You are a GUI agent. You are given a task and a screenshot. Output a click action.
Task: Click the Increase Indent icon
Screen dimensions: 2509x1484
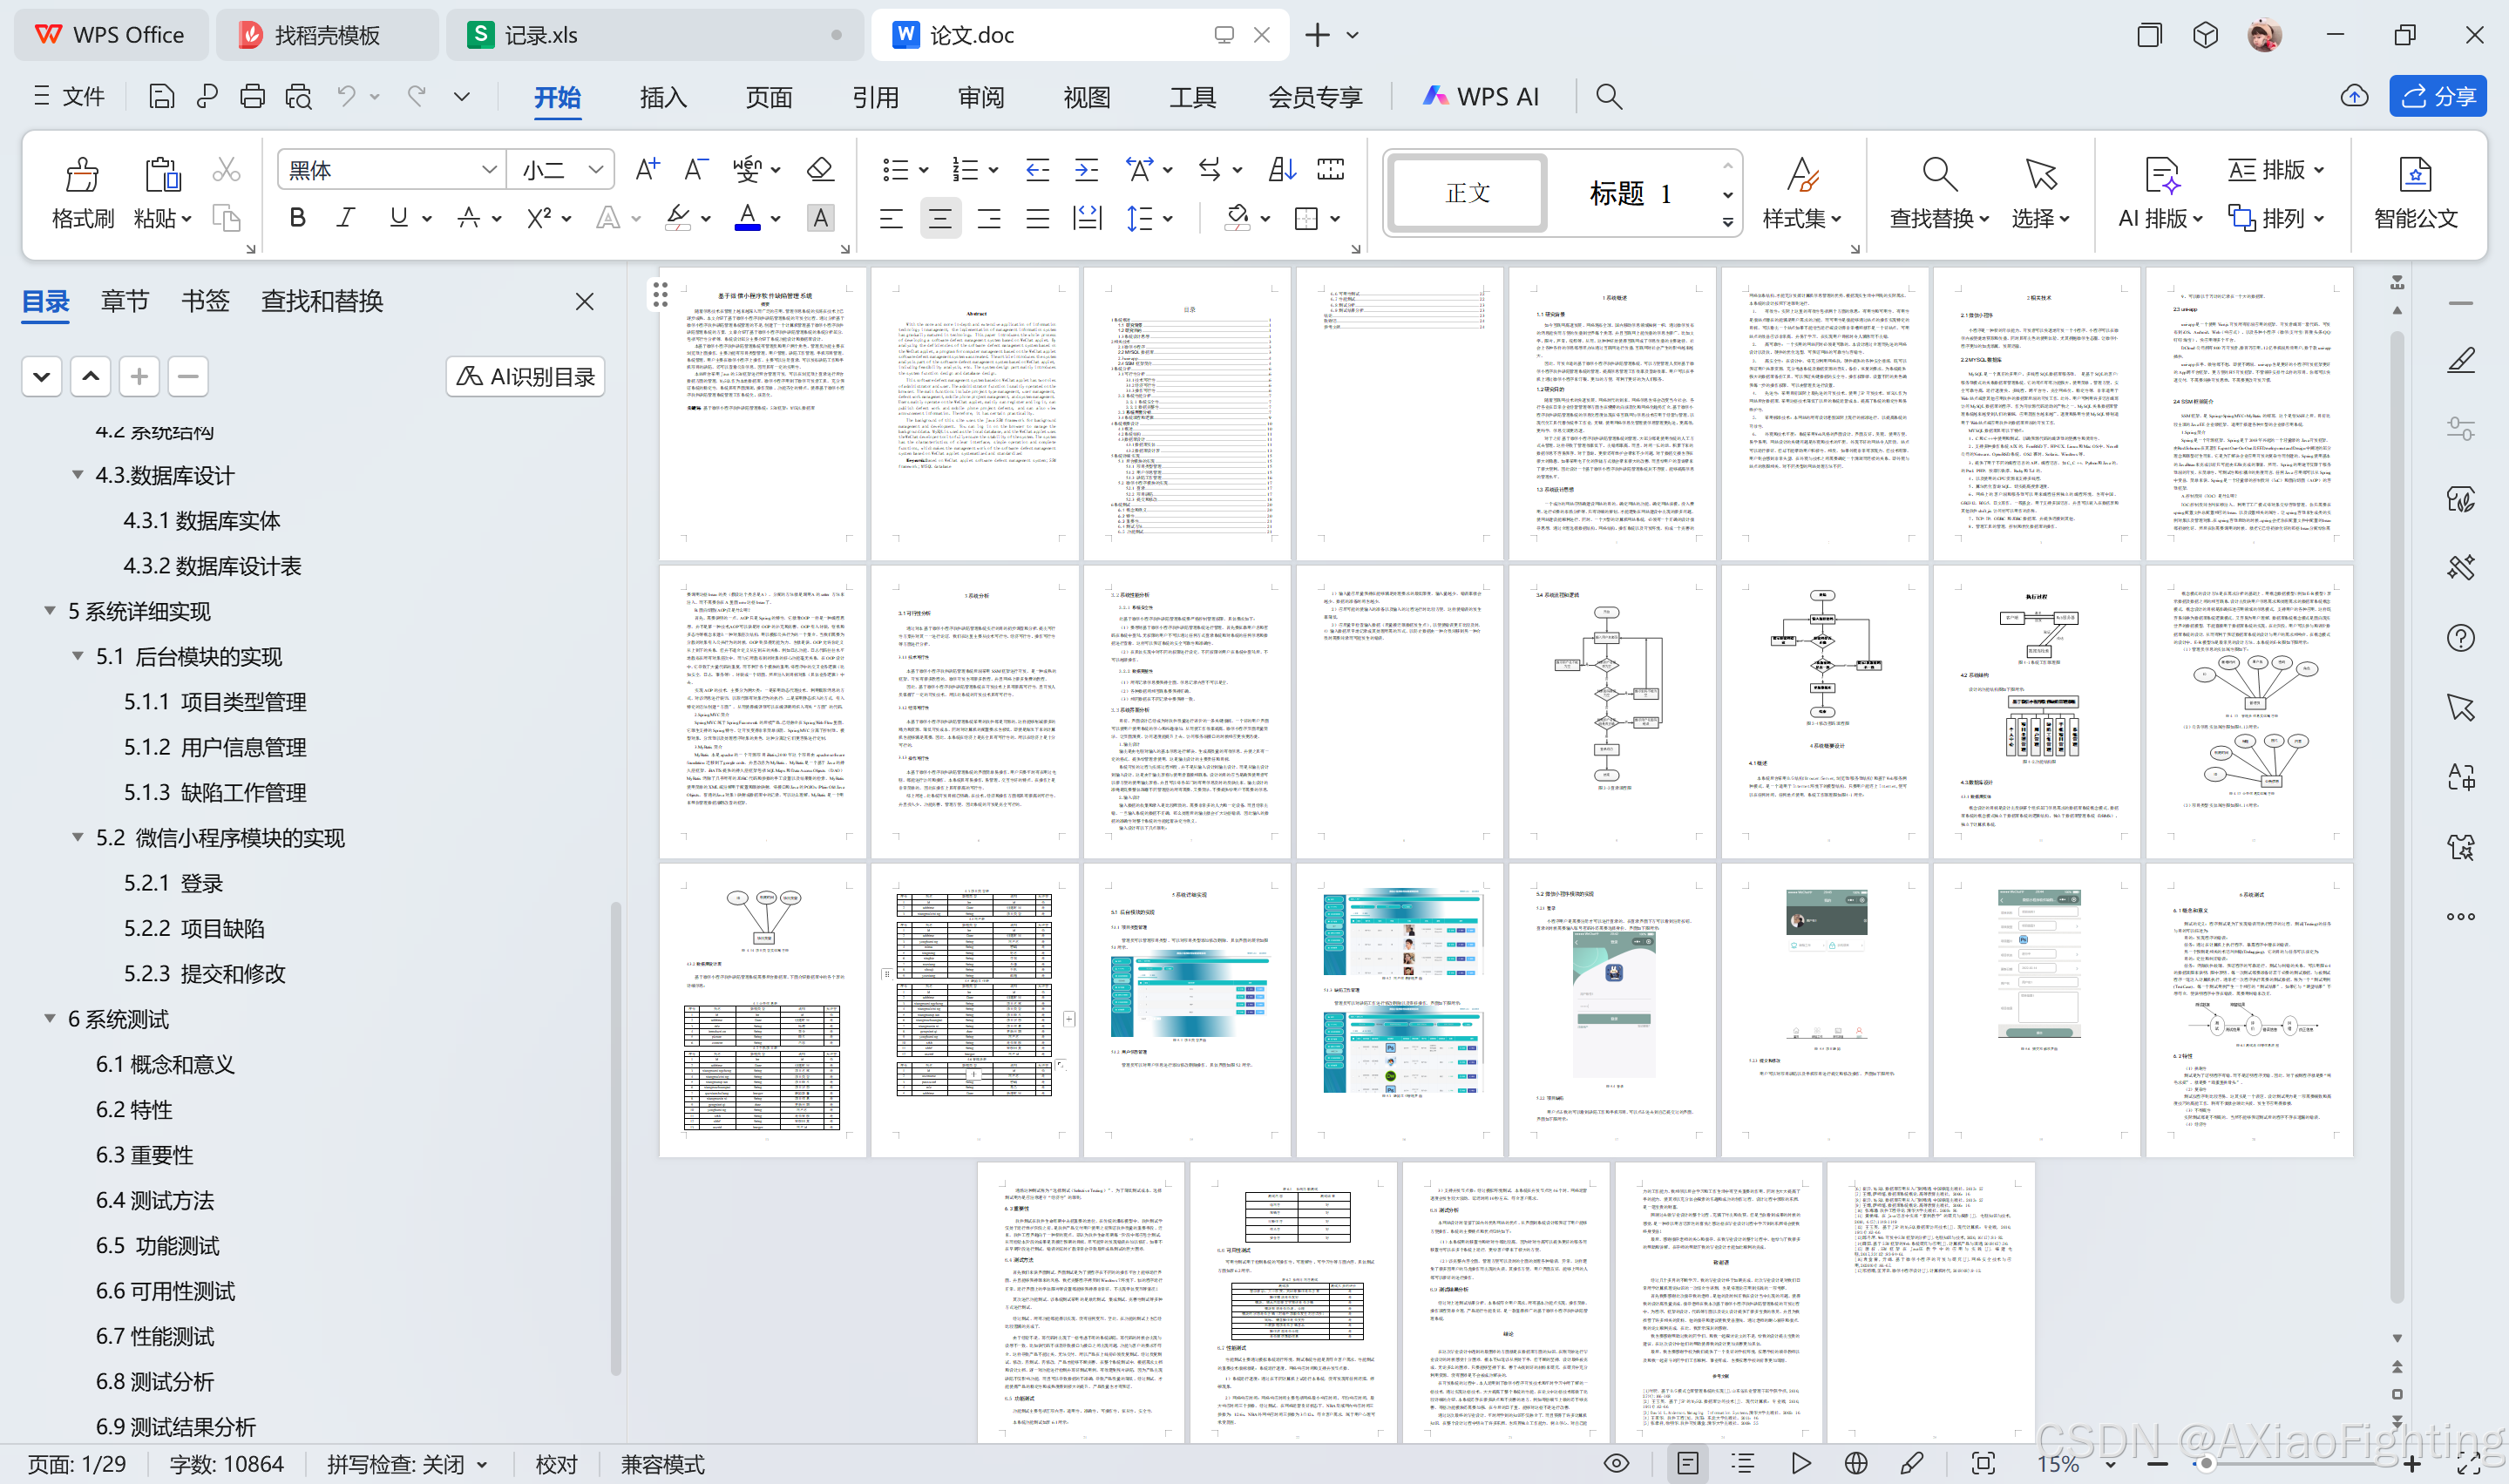coord(1086,169)
